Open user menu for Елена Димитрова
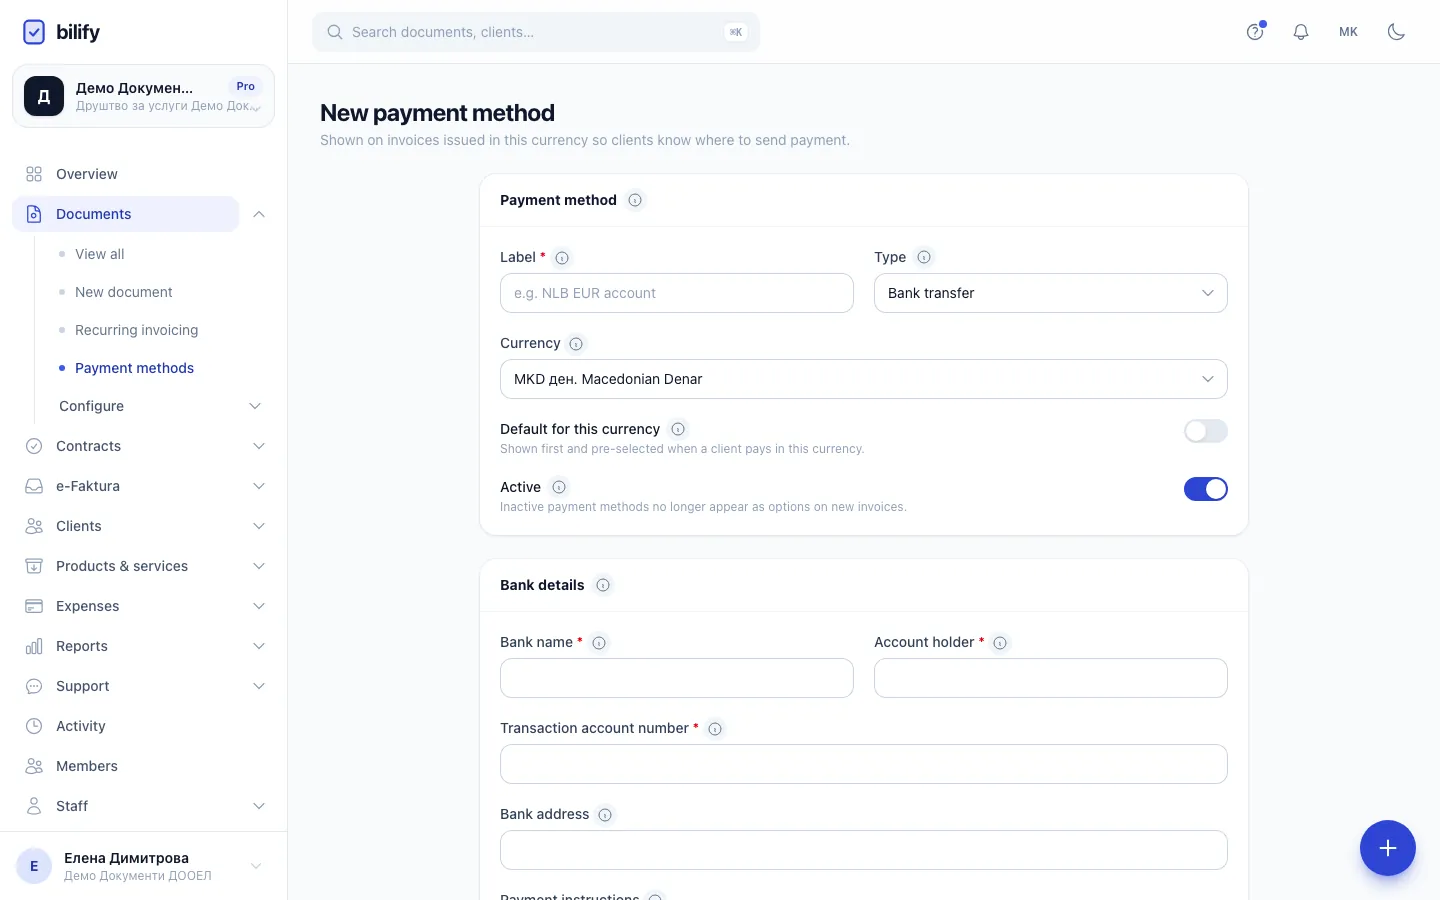Viewport: 1440px width, 900px height. (144, 866)
